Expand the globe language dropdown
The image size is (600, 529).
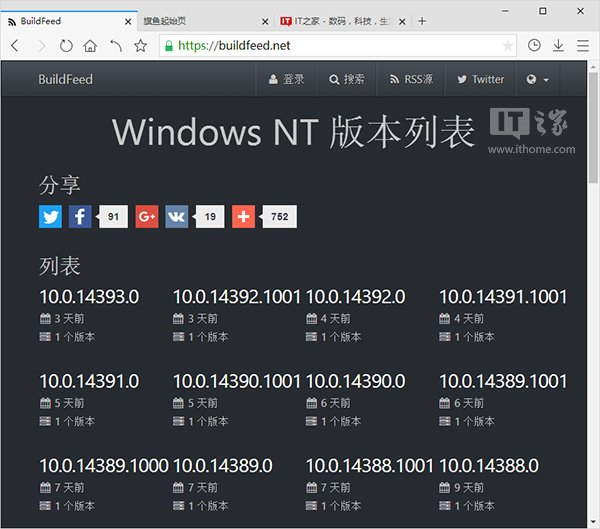click(538, 79)
